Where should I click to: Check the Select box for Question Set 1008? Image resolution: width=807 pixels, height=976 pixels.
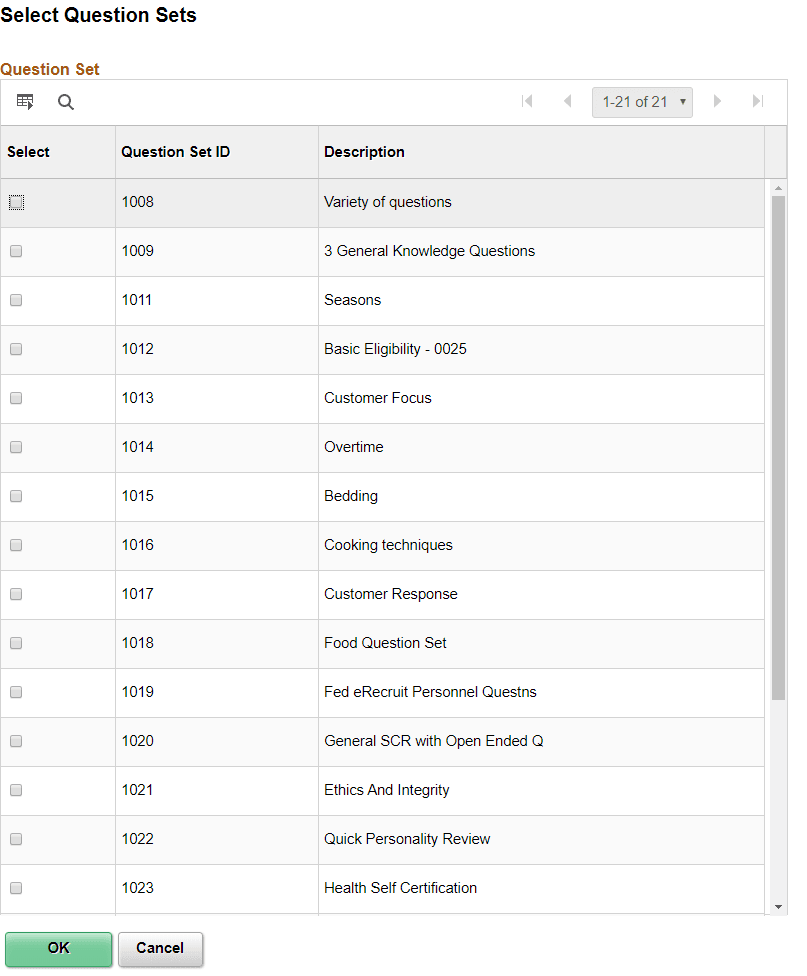[x=16, y=202]
